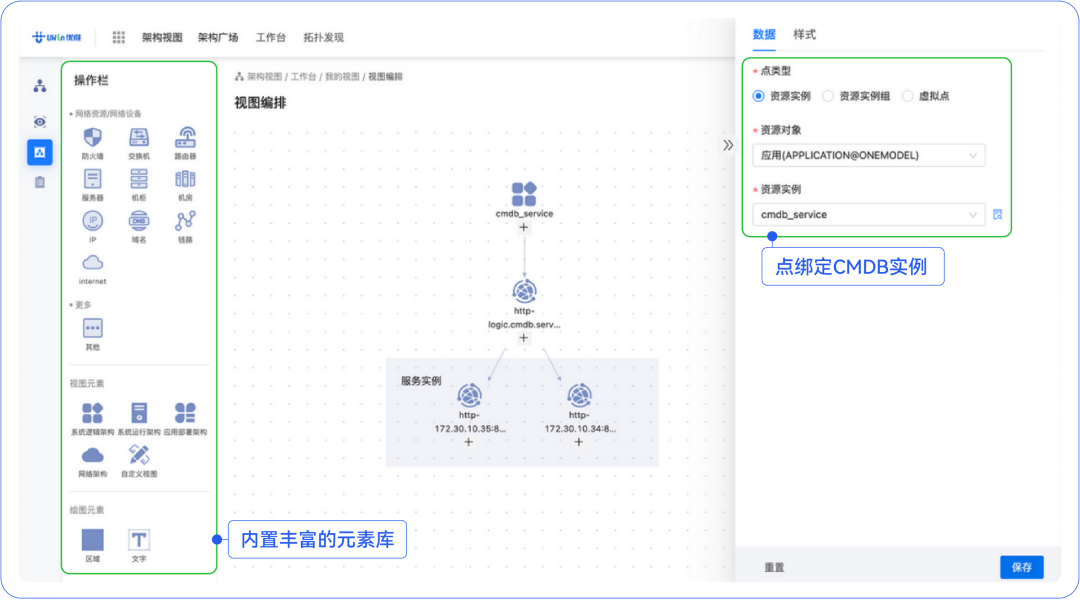
Task: Select the other (其他) element icon
Action: point(92,328)
